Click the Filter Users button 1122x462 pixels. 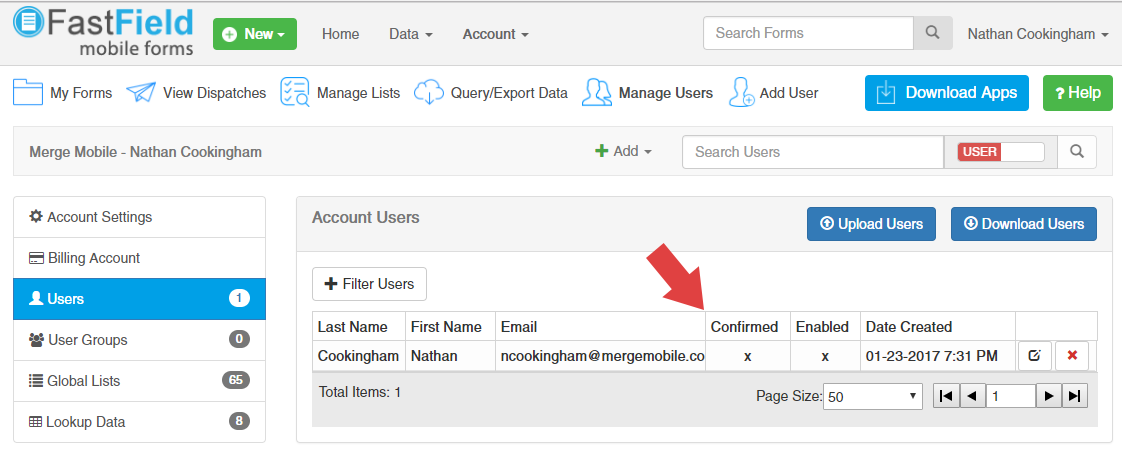pyautogui.click(x=370, y=284)
